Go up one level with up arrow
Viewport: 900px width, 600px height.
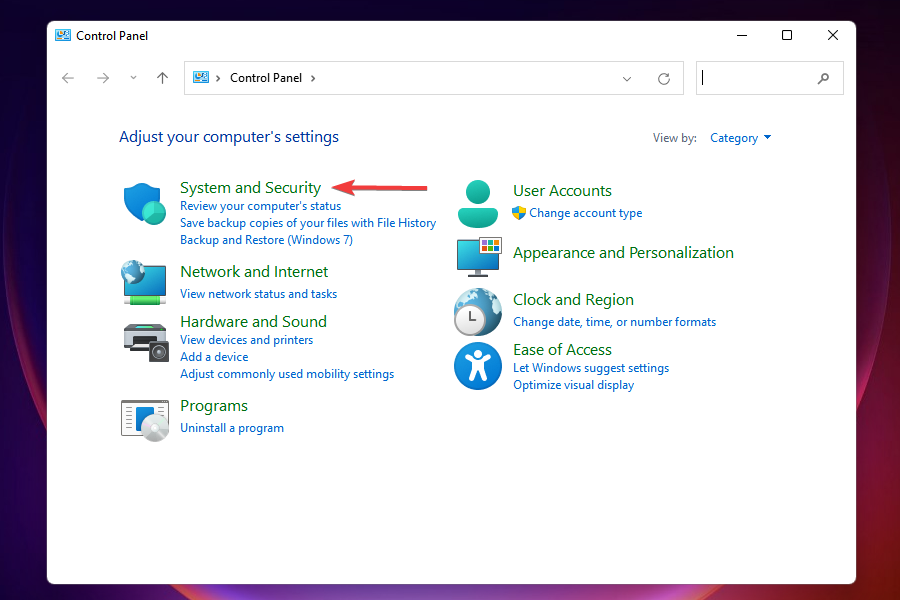point(162,78)
